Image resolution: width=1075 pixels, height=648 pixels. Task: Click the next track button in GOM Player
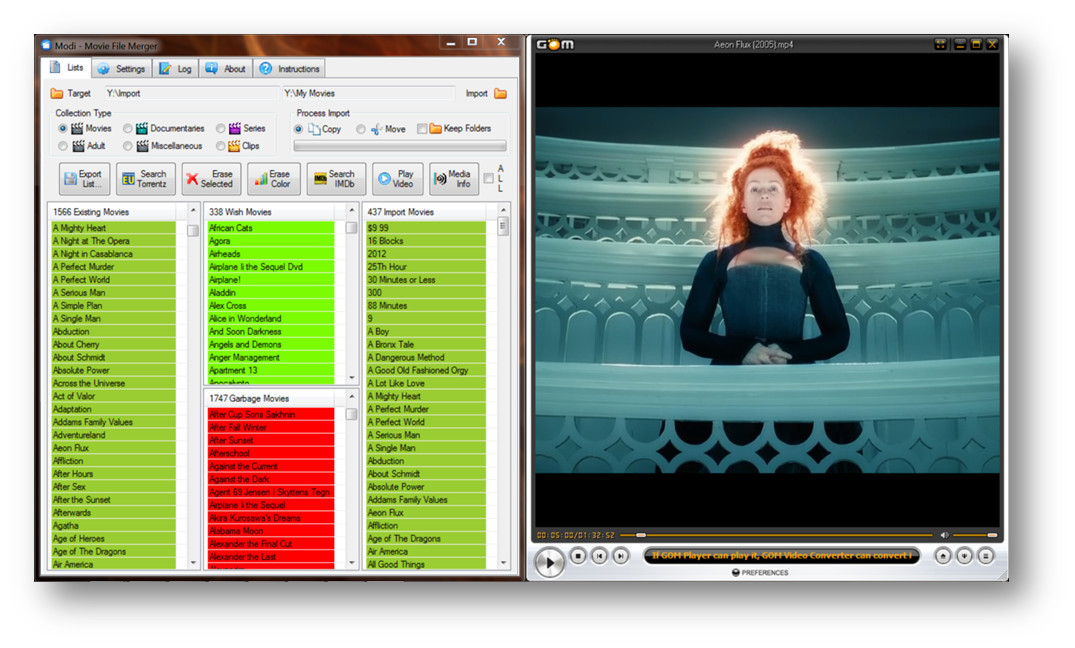point(620,556)
